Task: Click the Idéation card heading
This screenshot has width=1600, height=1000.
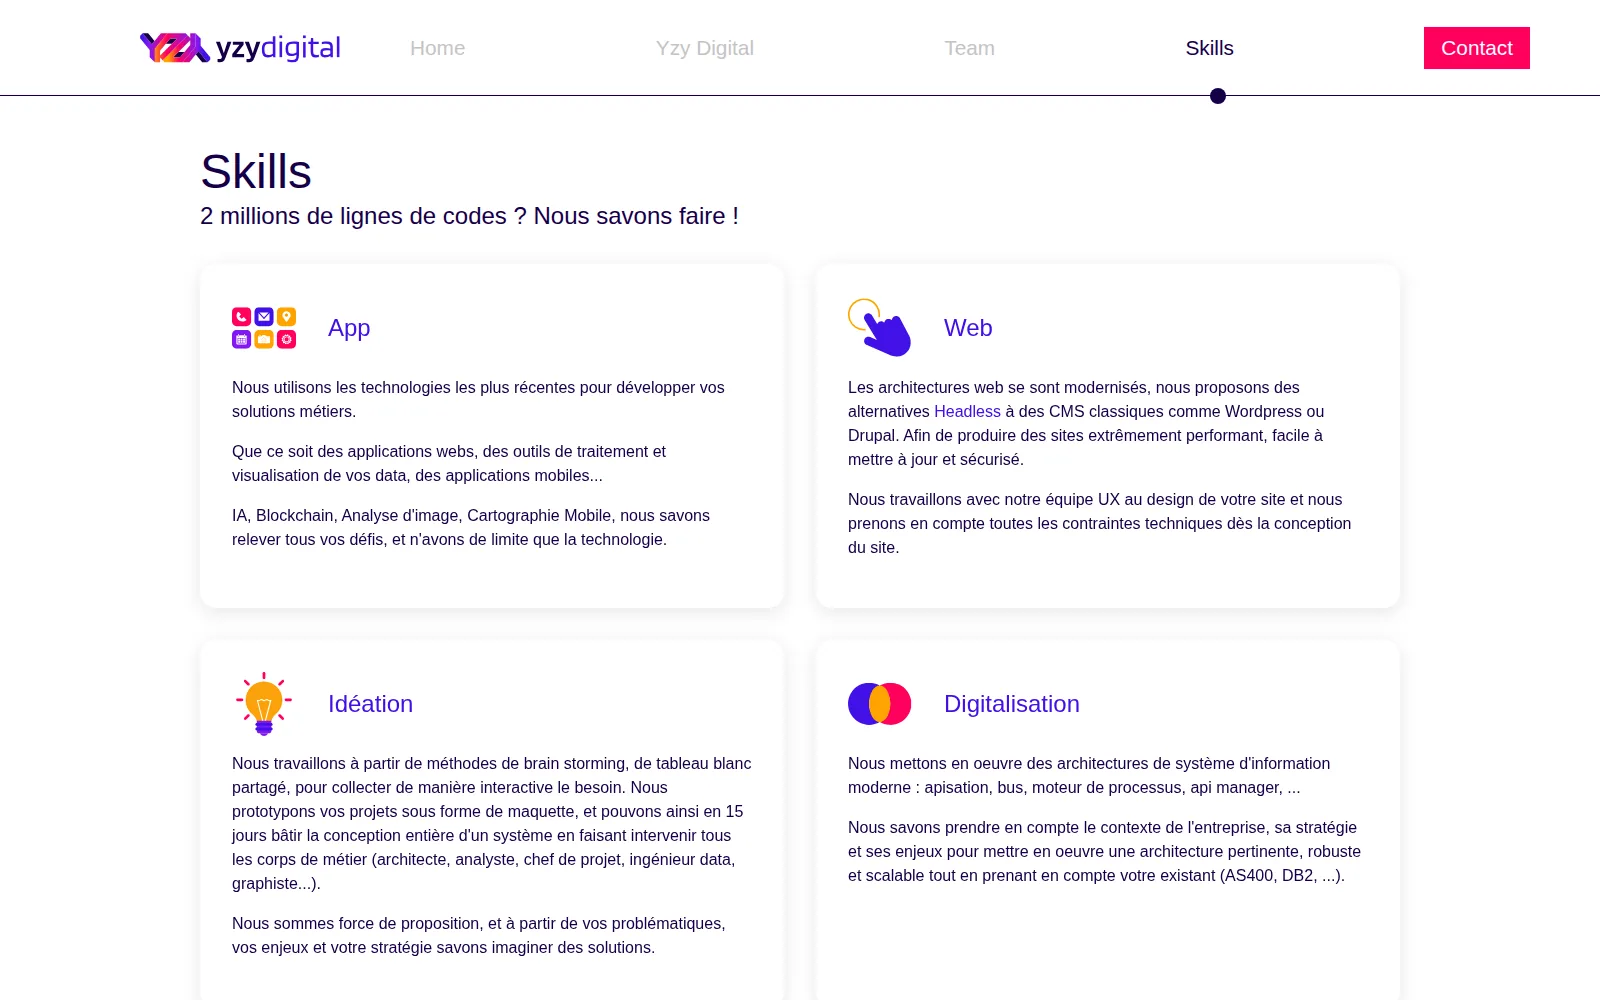Action: click(x=370, y=704)
